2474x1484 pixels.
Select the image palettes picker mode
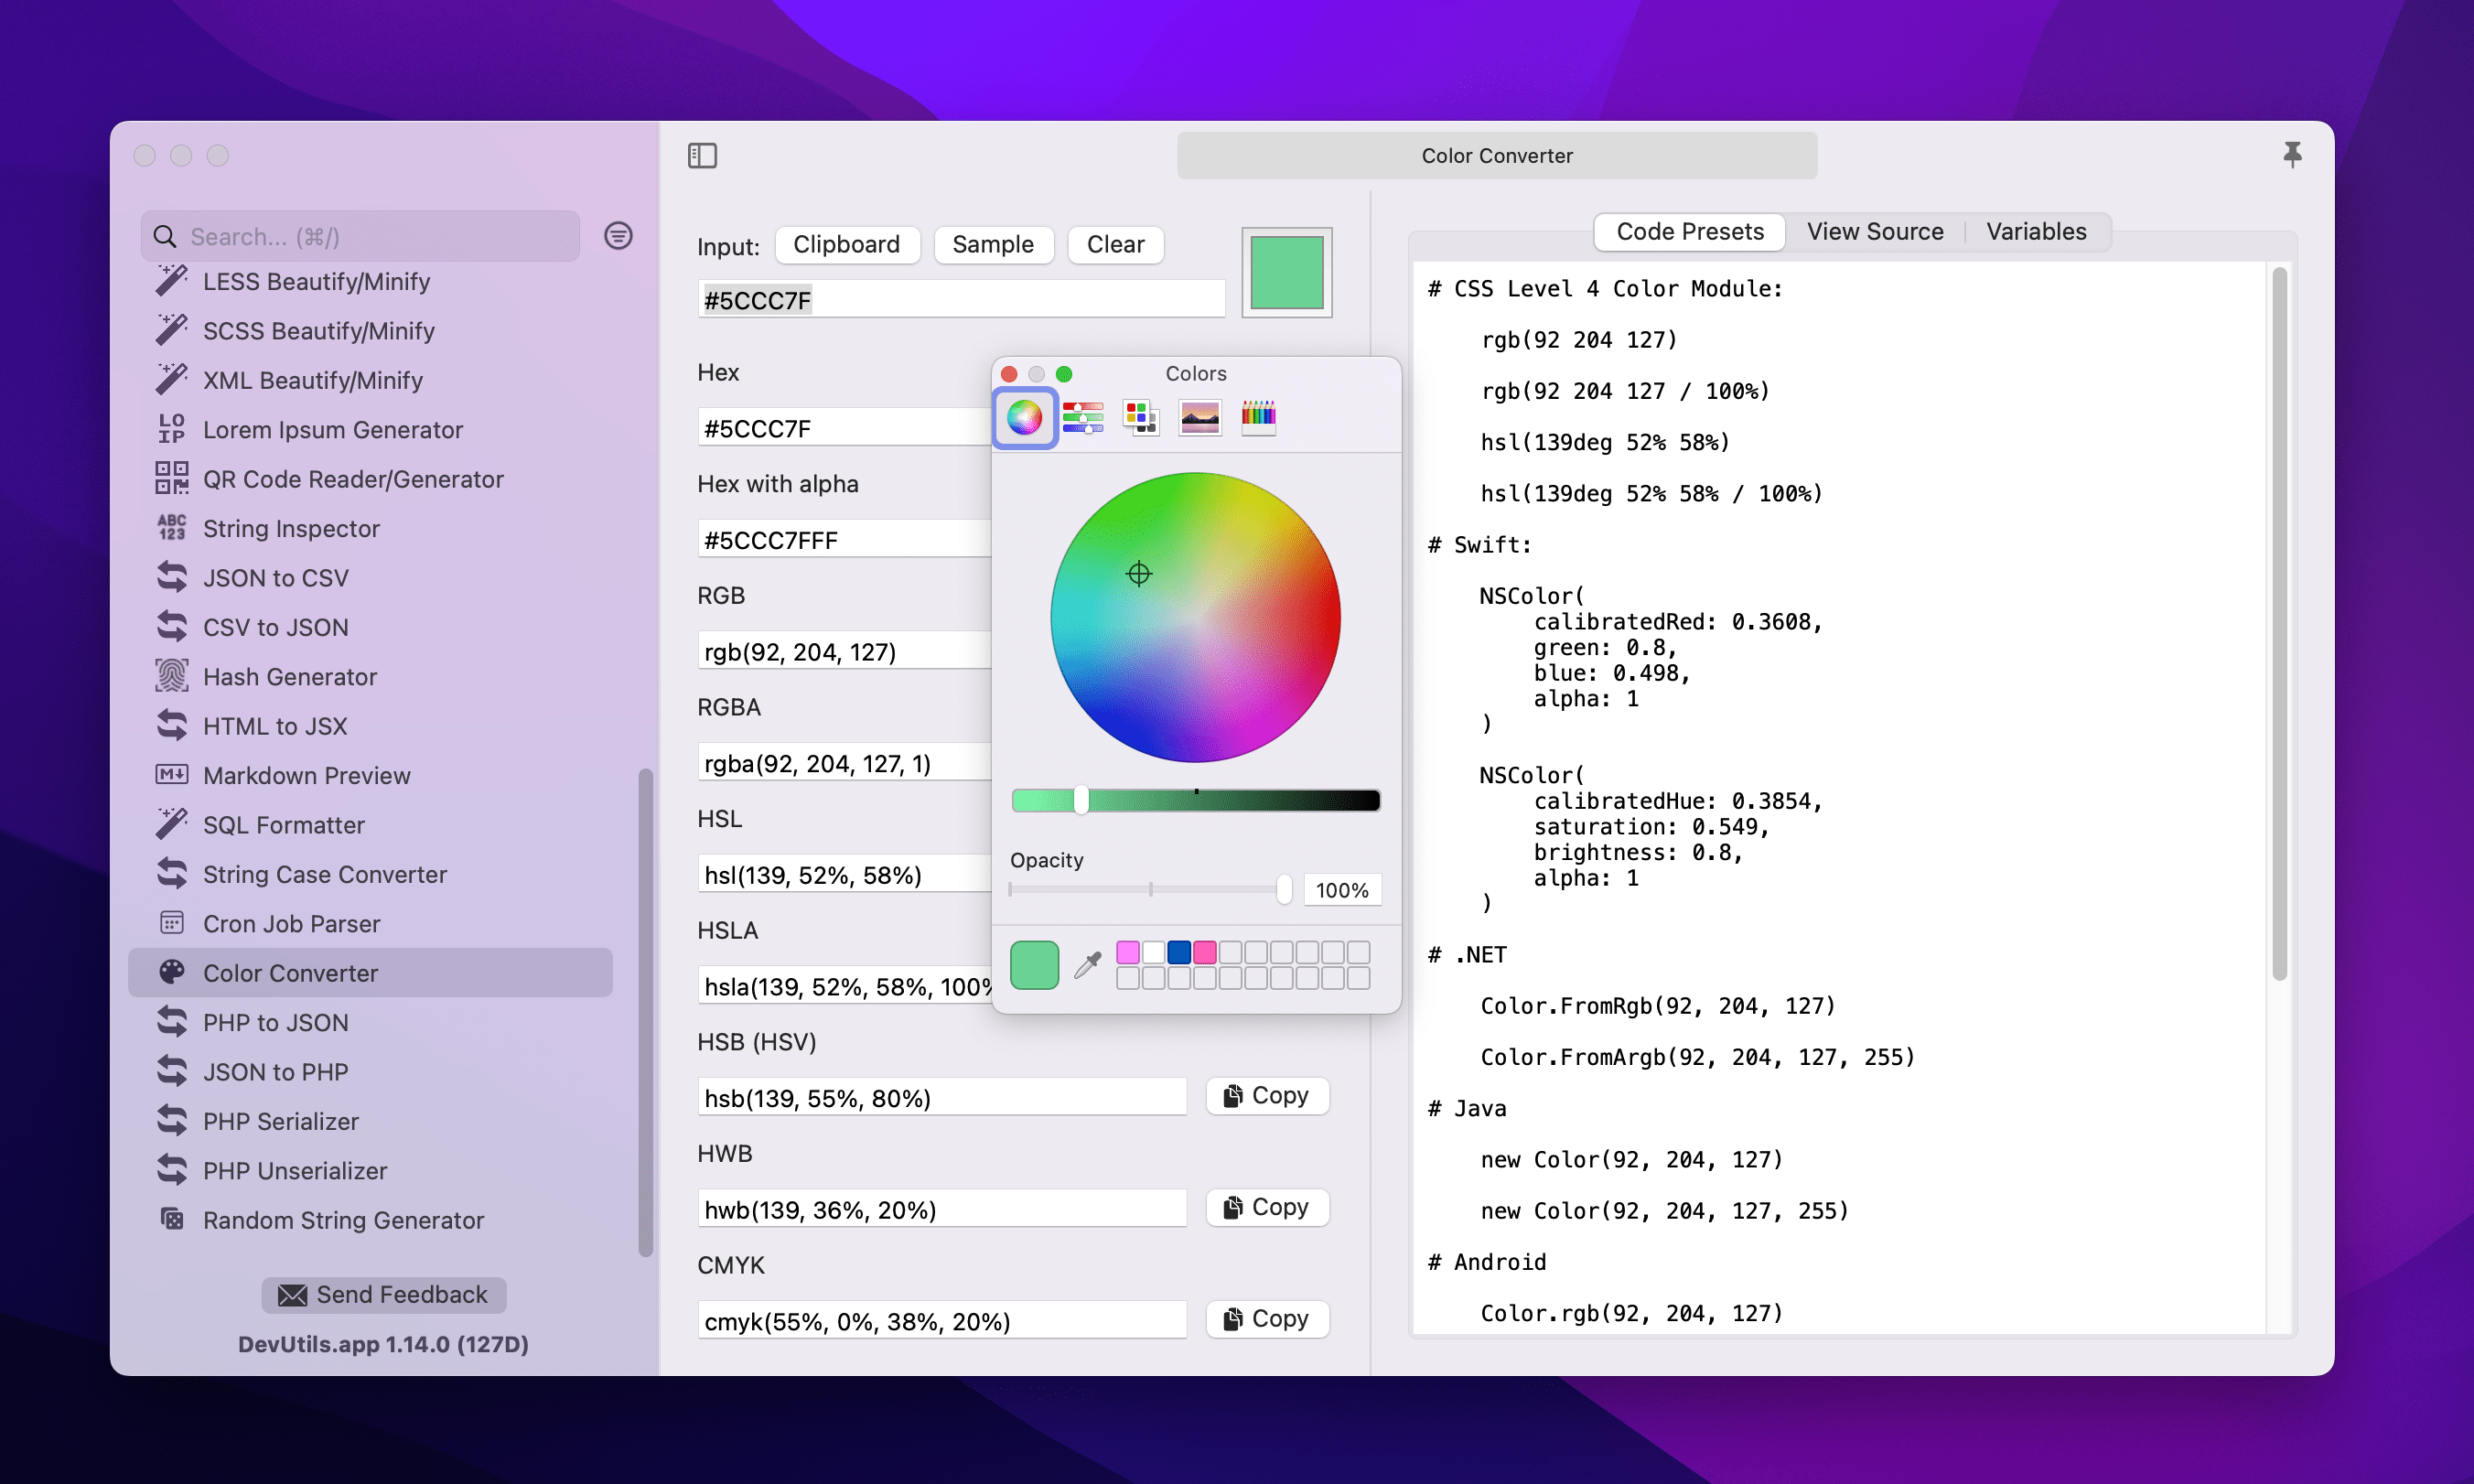(1200, 417)
